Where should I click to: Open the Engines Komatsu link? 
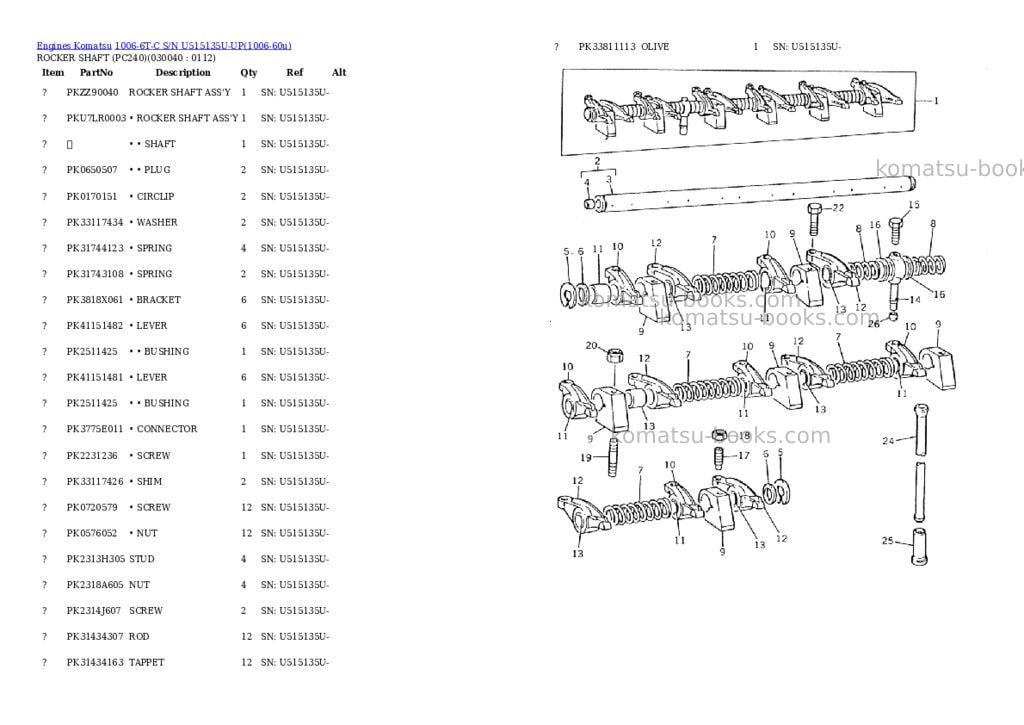[74, 46]
